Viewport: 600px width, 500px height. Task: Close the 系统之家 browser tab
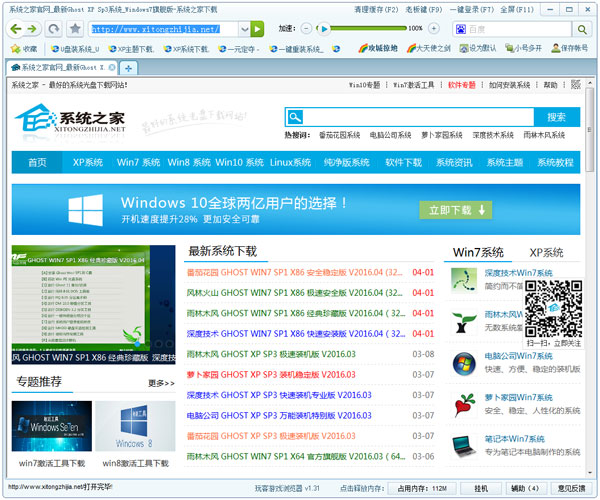click(x=115, y=67)
